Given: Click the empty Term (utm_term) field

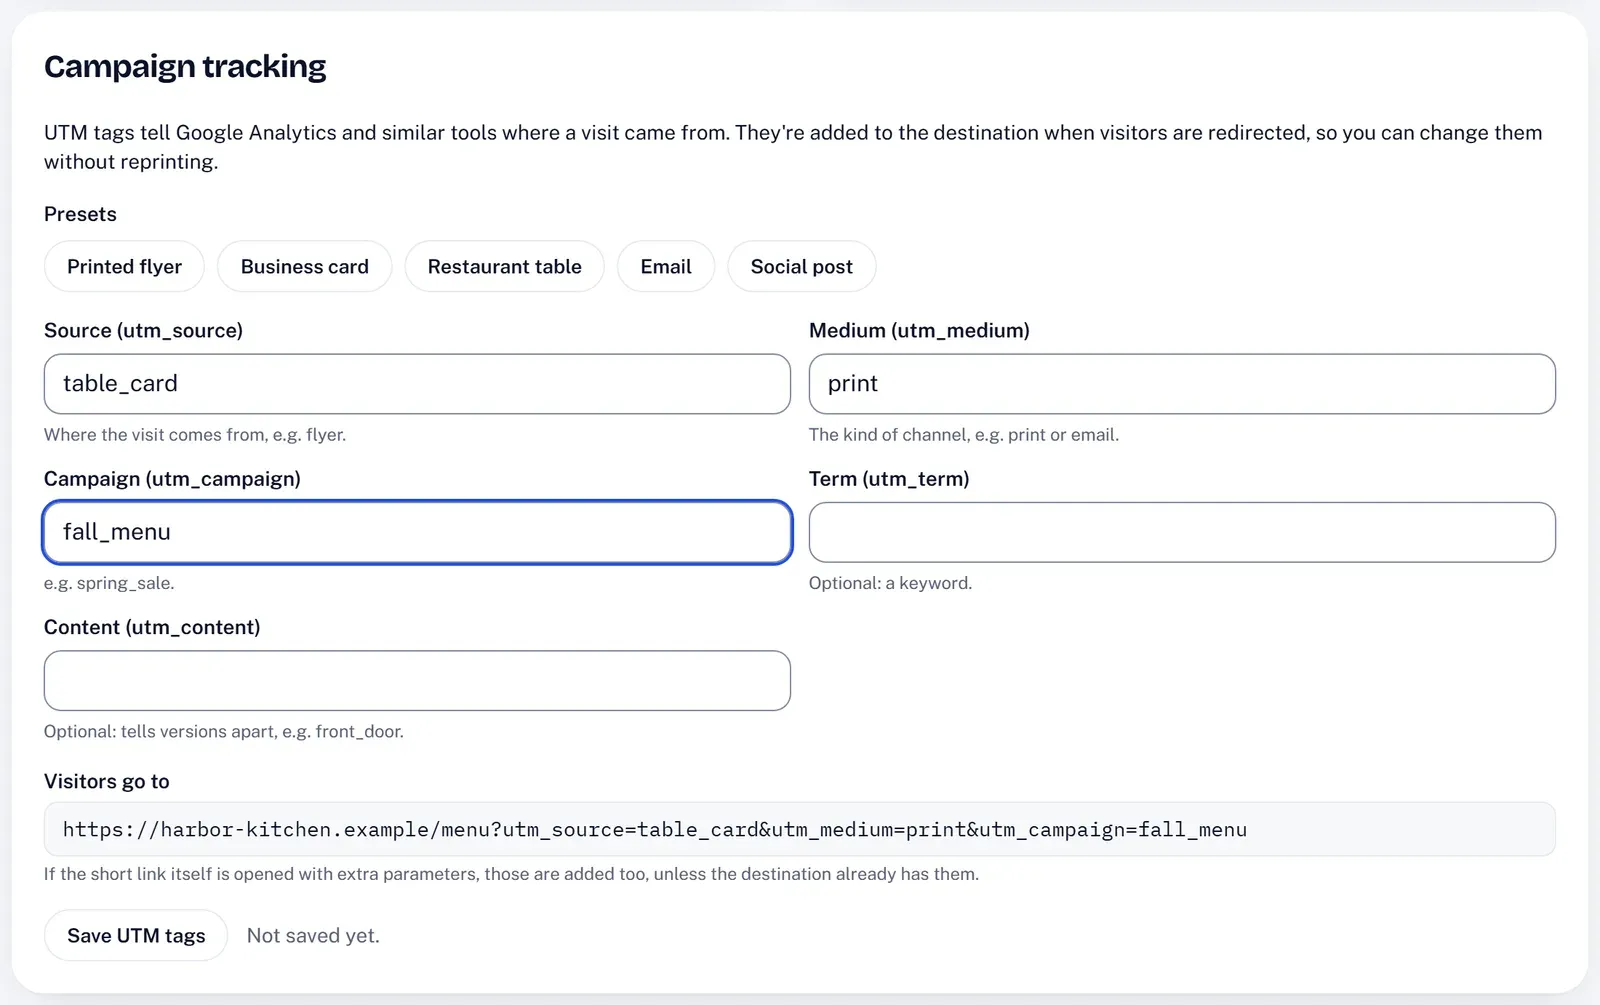Looking at the screenshot, I should coord(1182,532).
